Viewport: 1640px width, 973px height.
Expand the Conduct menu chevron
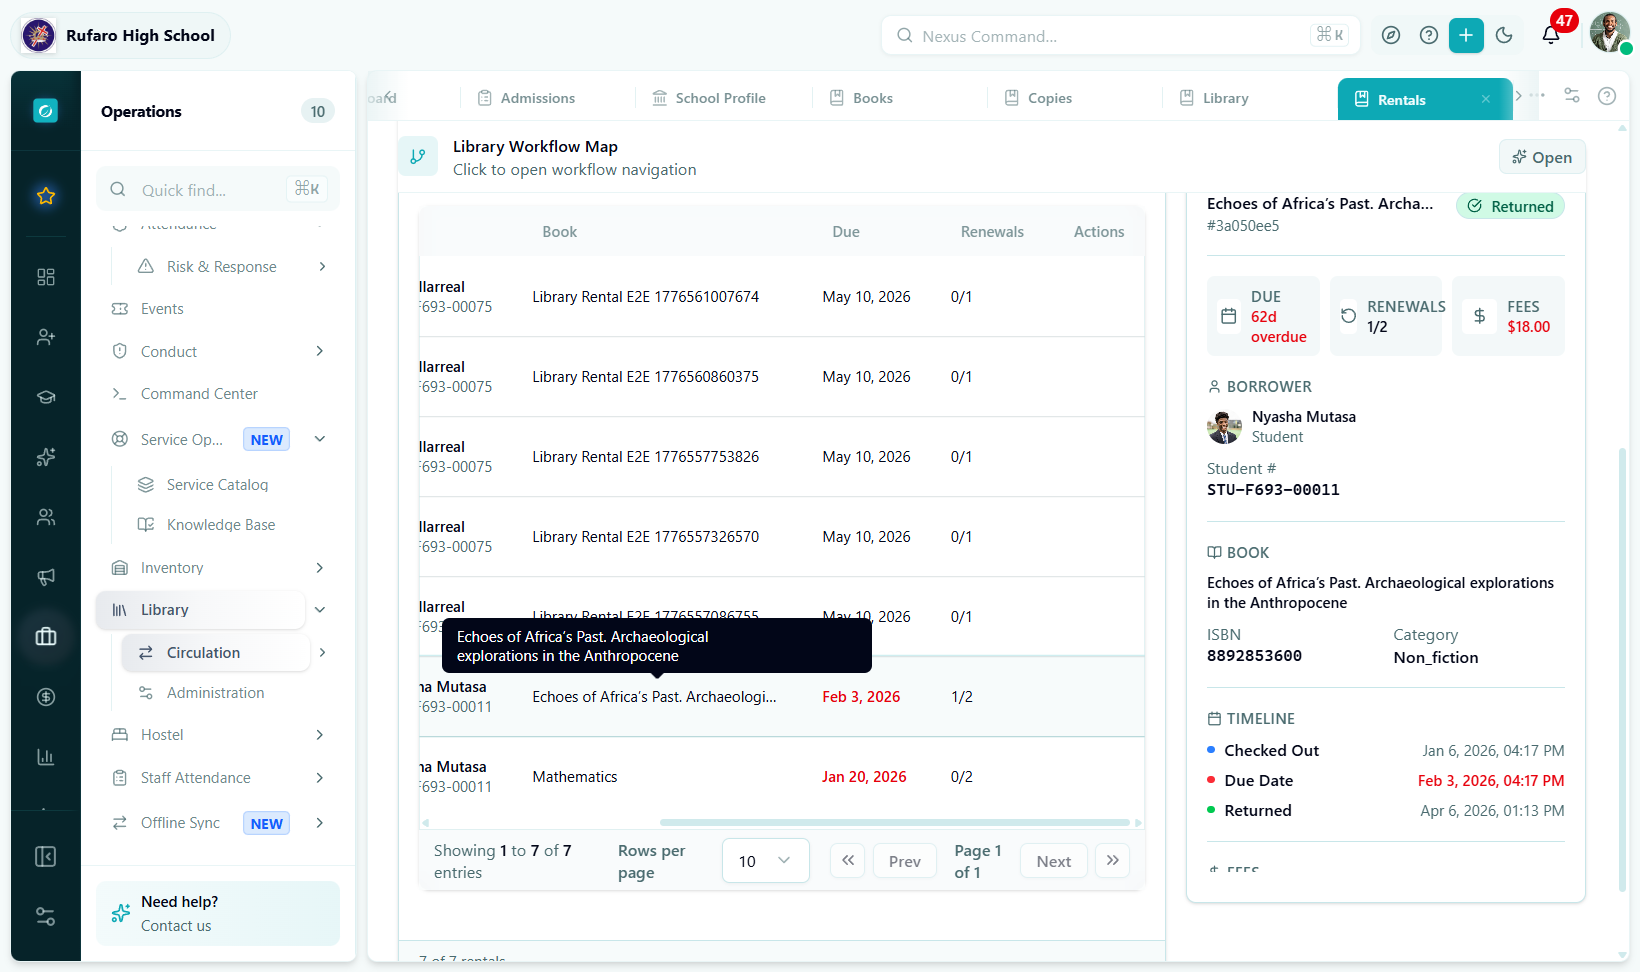pyautogui.click(x=320, y=351)
